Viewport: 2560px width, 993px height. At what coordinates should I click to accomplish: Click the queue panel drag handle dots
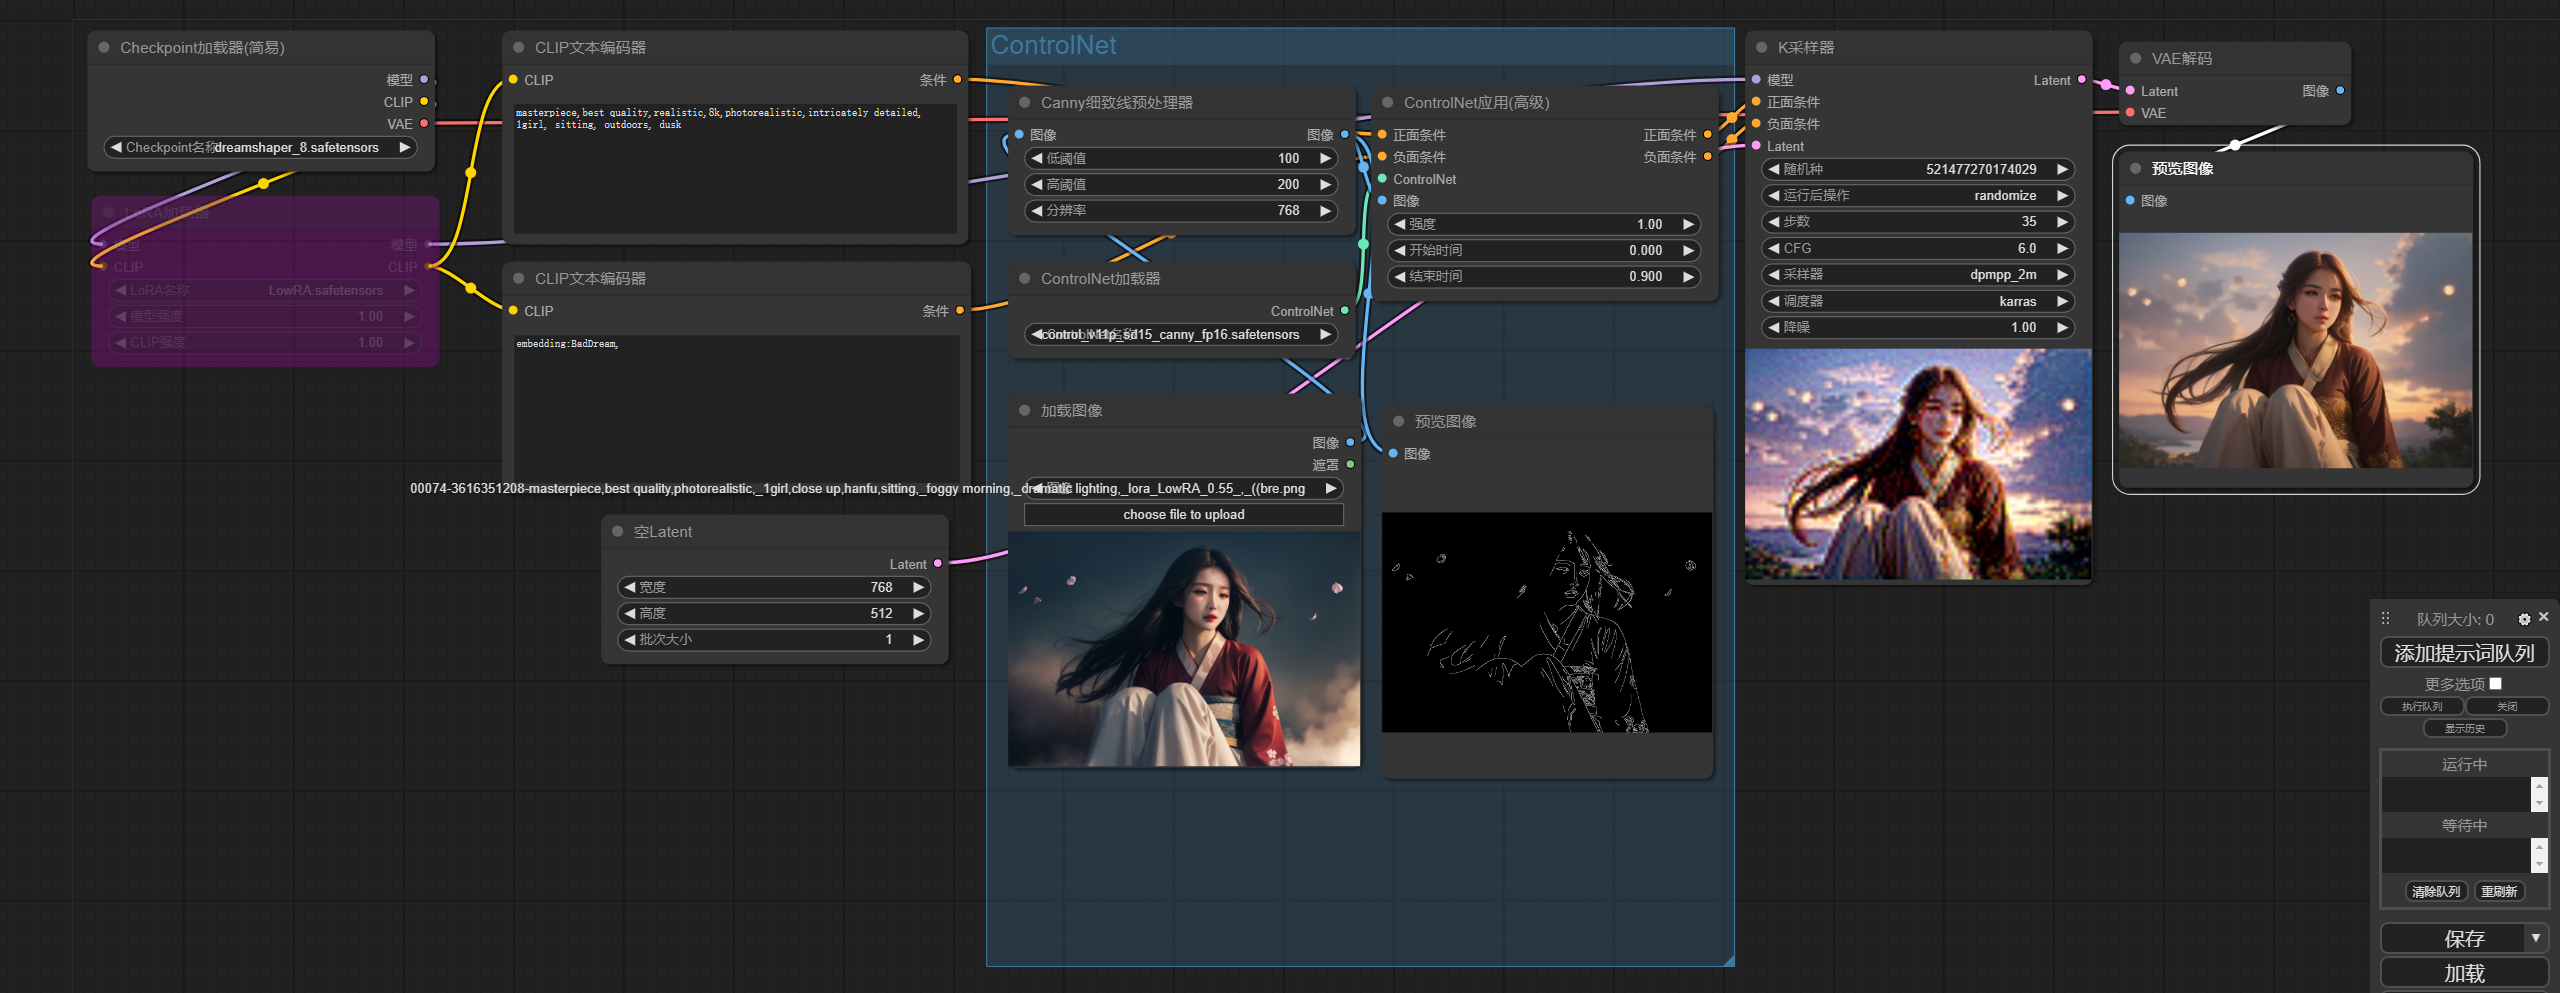(x=2386, y=619)
